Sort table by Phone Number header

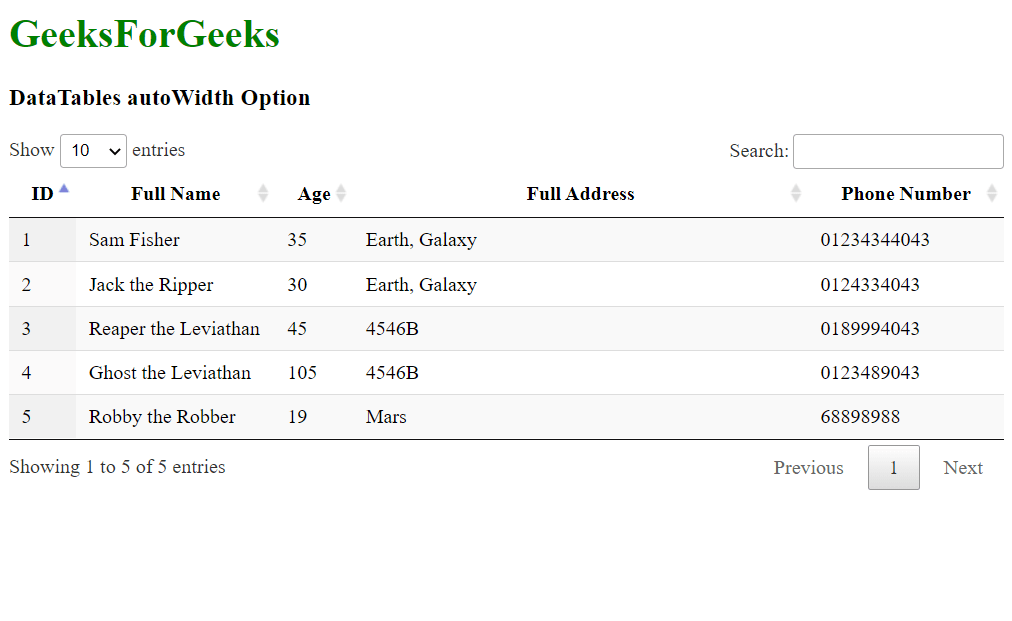(905, 194)
